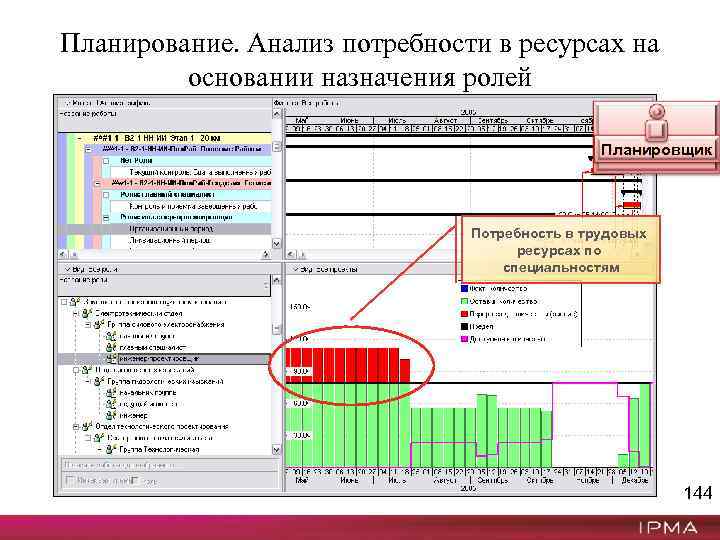Expand the Нет Роли group
720x540 pixels.
(106, 161)
